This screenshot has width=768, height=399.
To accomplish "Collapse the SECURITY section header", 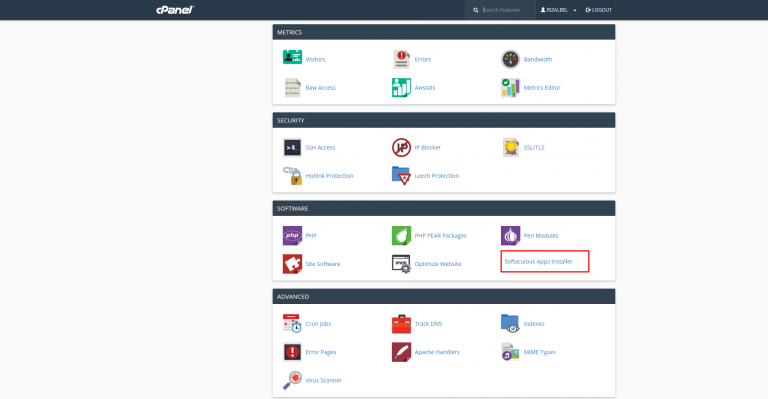I will pos(444,120).
